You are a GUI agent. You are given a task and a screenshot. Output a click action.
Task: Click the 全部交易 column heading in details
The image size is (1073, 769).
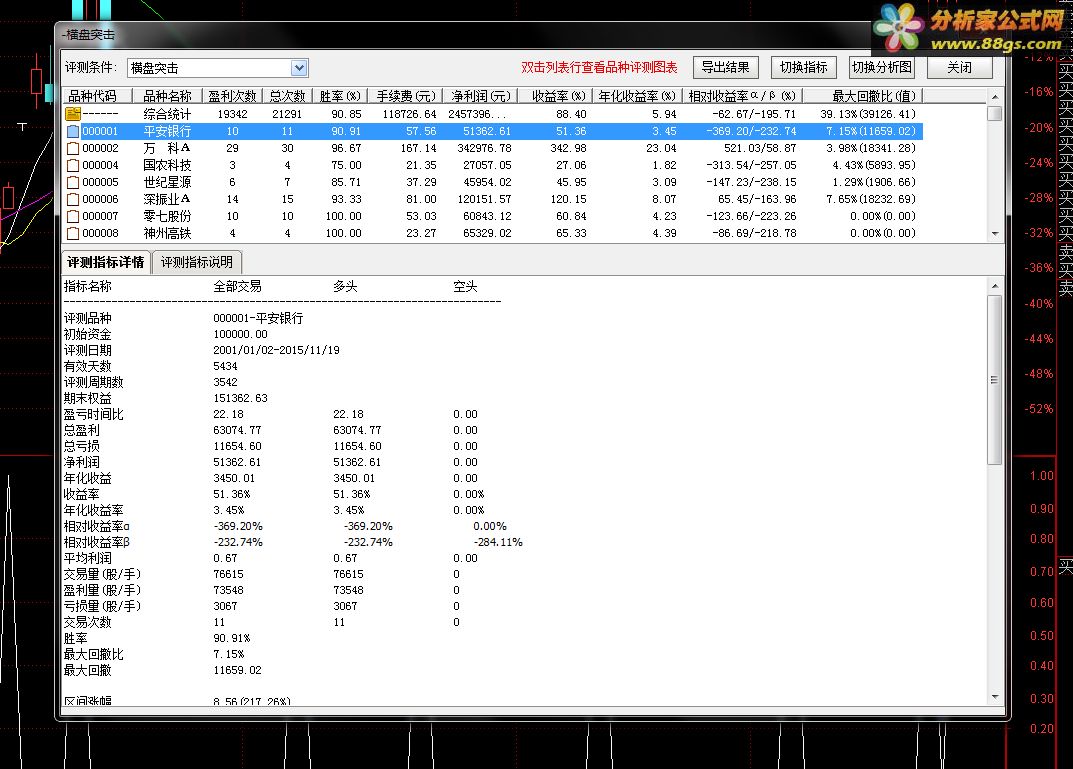pos(237,287)
